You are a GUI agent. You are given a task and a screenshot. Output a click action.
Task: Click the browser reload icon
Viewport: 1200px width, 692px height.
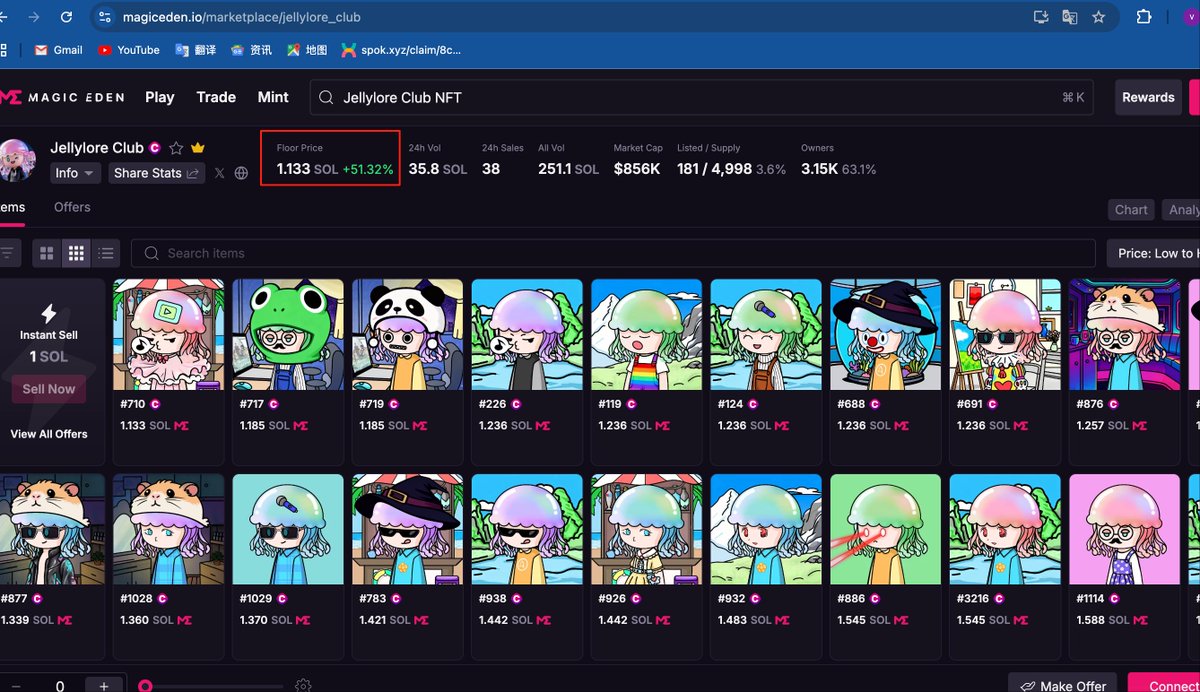(66, 17)
